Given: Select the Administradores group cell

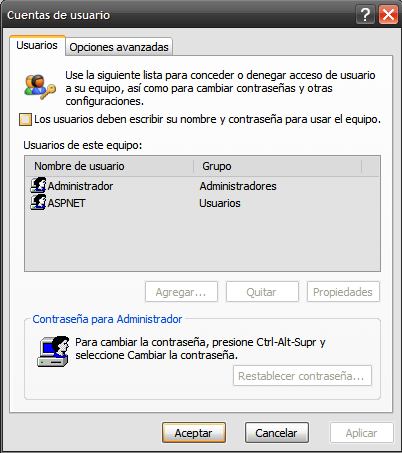Looking at the screenshot, I should pos(238,186).
